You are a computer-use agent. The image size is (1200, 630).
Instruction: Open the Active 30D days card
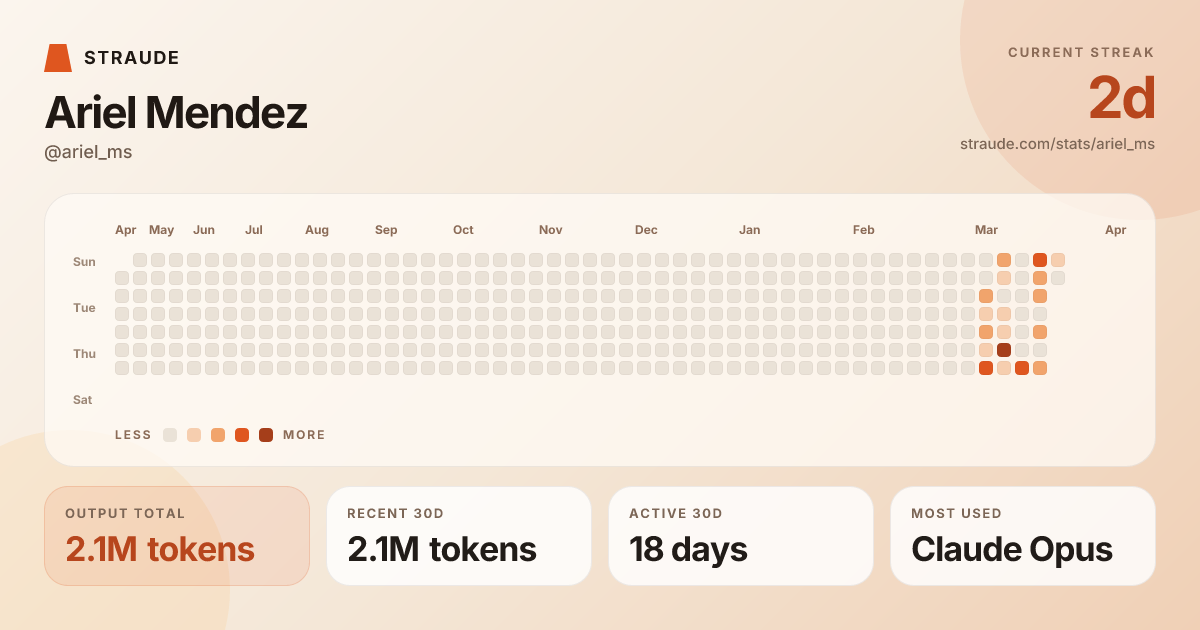pyautogui.click(x=741, y=536)
